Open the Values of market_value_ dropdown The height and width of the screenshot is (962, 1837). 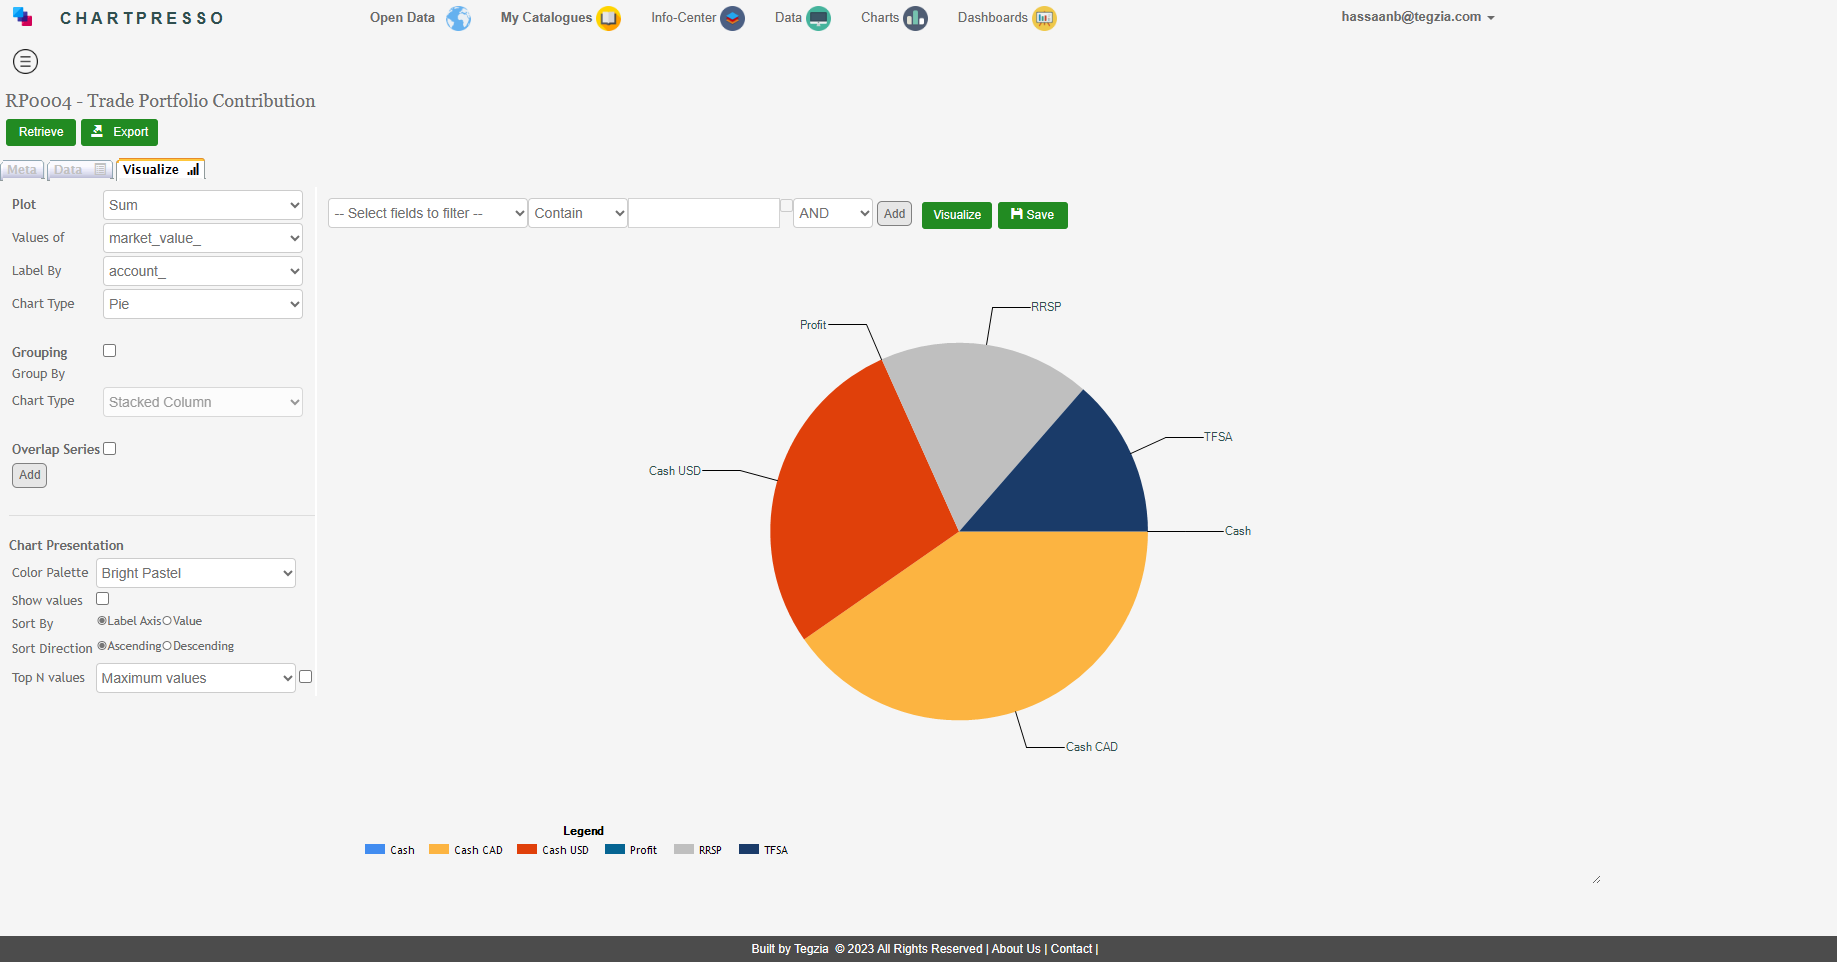pos(203,238)
